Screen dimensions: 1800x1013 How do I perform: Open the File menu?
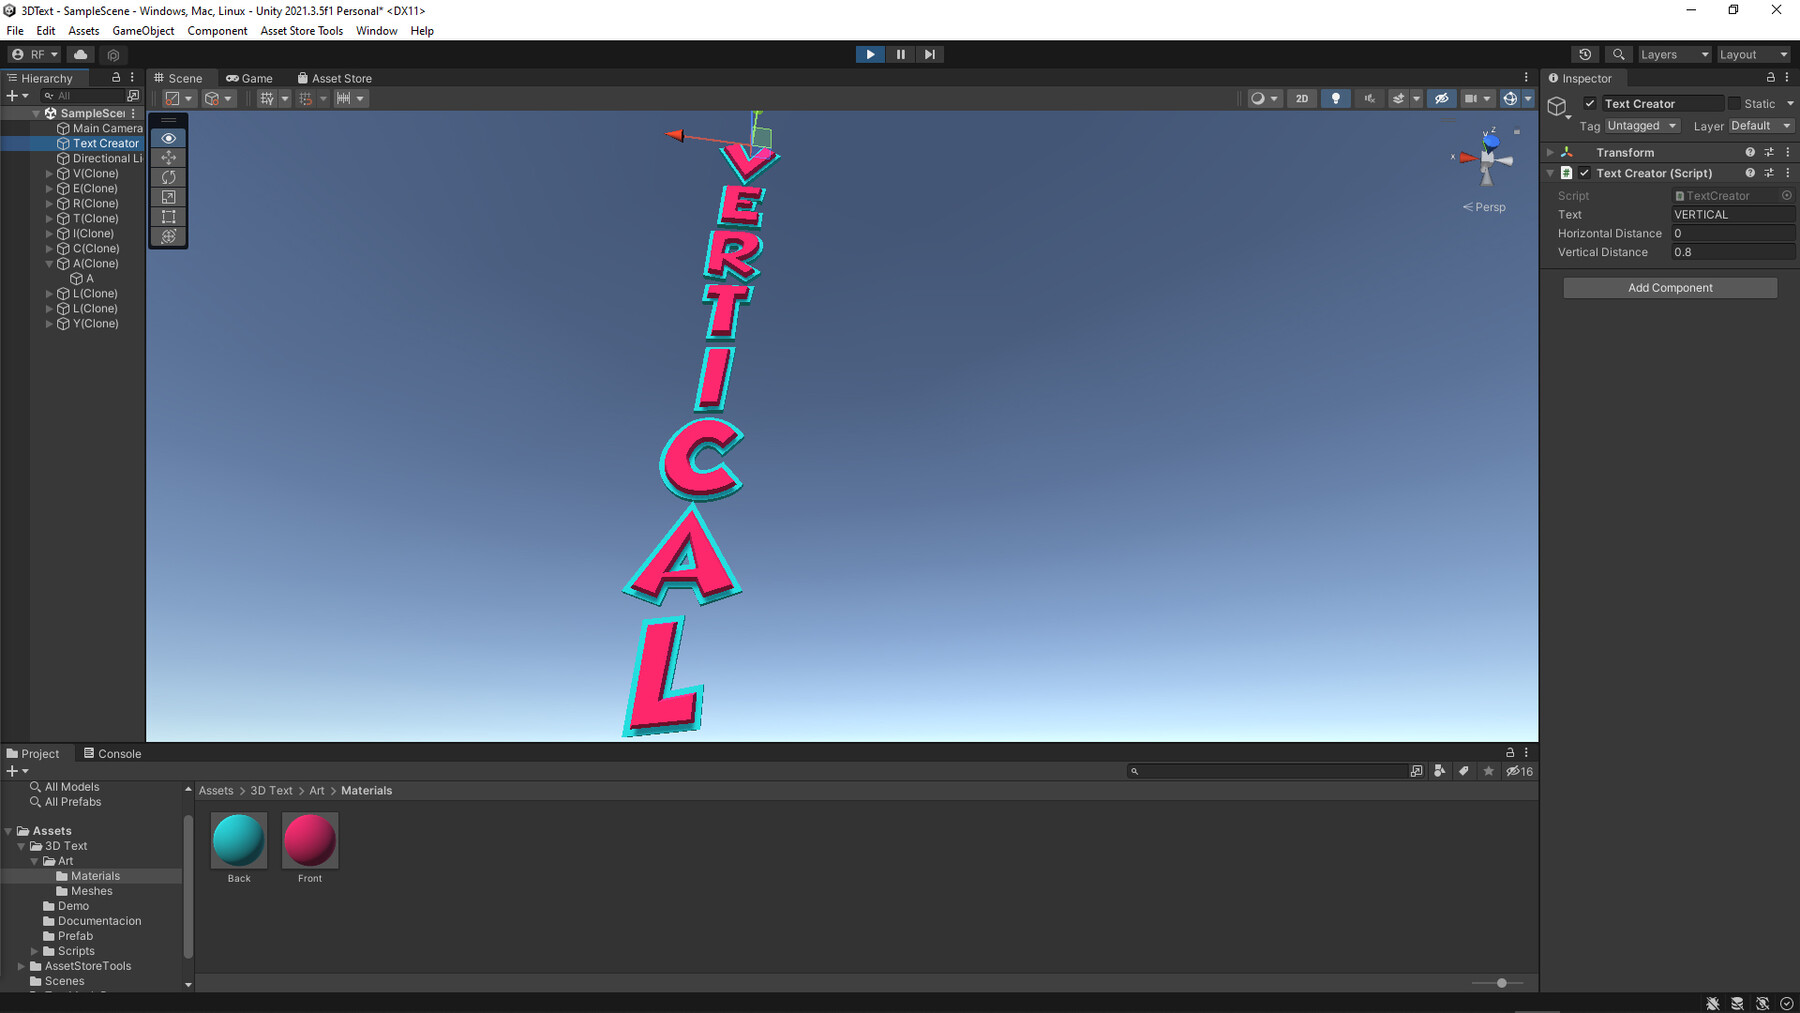(x=15, y=31)
